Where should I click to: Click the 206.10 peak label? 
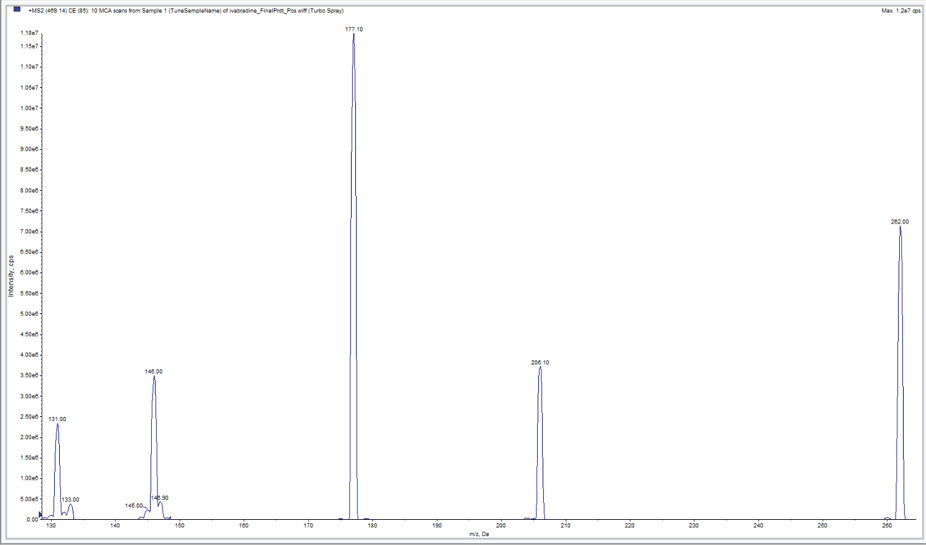(x=539, y=362)
